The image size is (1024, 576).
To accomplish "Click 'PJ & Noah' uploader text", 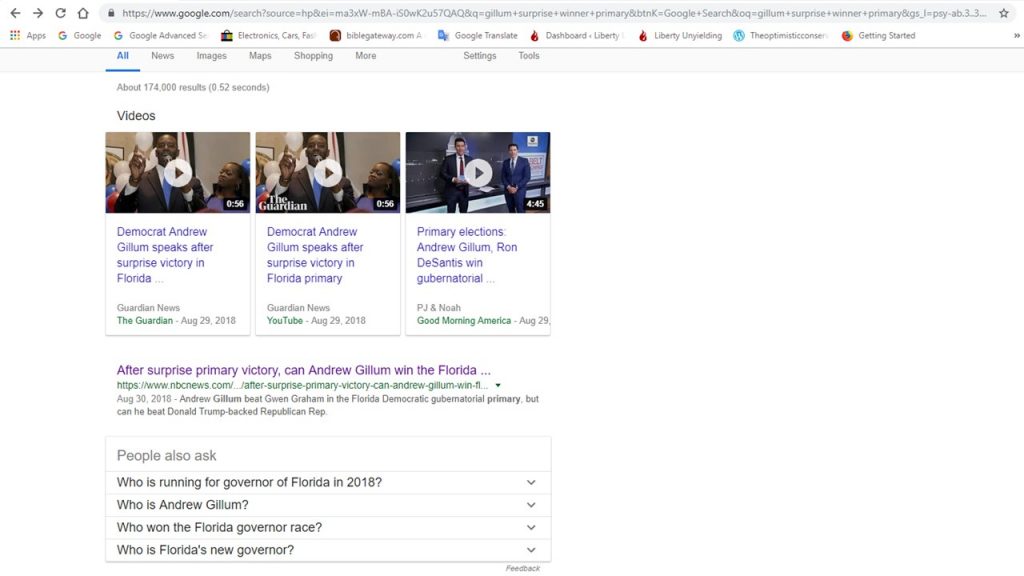I will (439, 308).
